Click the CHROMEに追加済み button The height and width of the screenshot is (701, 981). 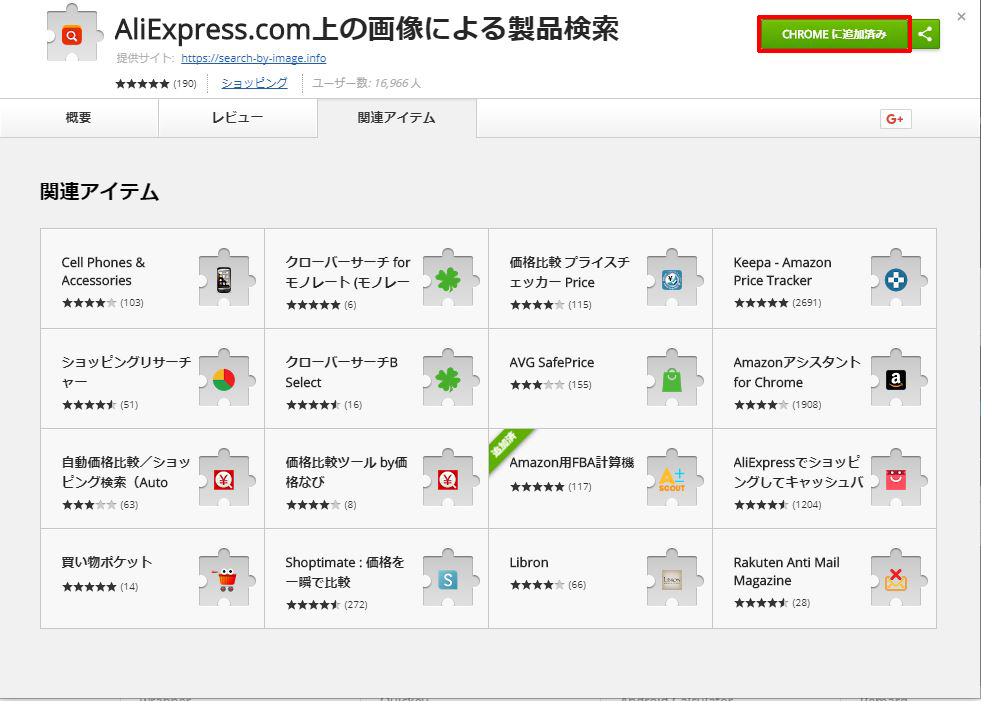[x=834, y=34]
